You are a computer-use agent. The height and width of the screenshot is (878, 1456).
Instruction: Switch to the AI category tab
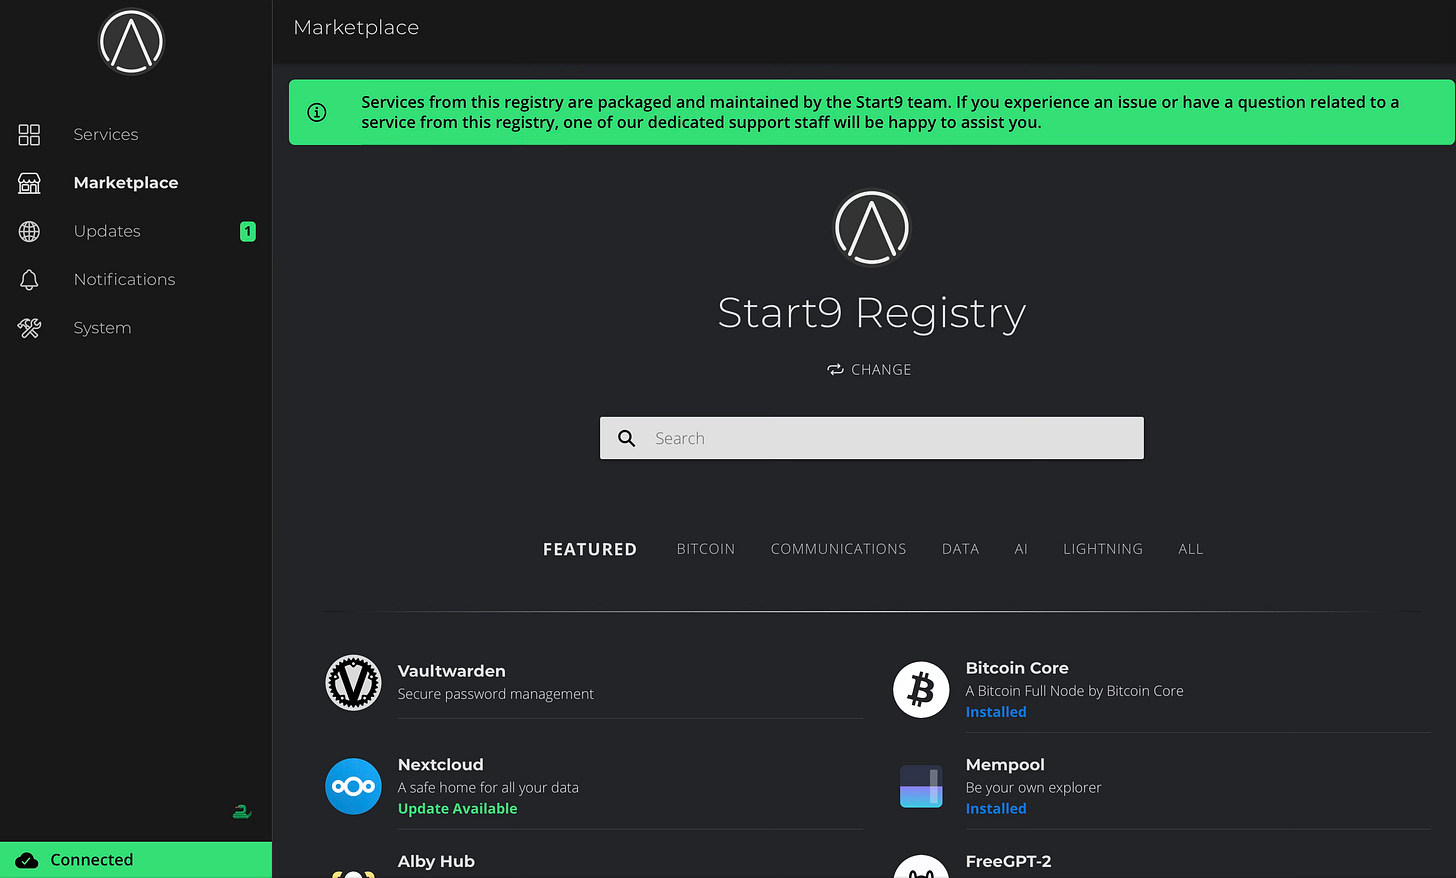1021,549
